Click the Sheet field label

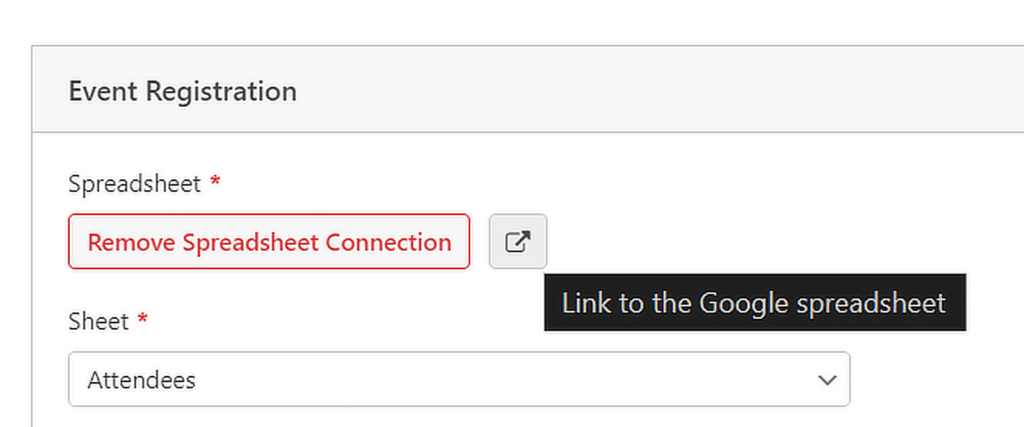tap(98, 321)
